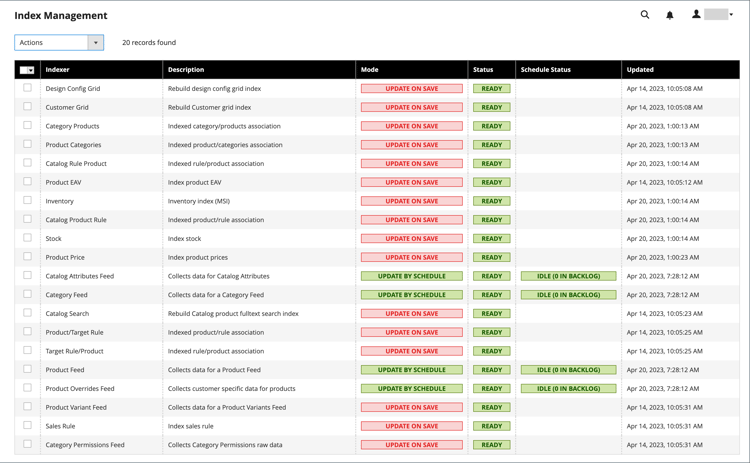Open the Actions dropdown
The width and height of the screenshot is (750, 463).
point(59,43)
